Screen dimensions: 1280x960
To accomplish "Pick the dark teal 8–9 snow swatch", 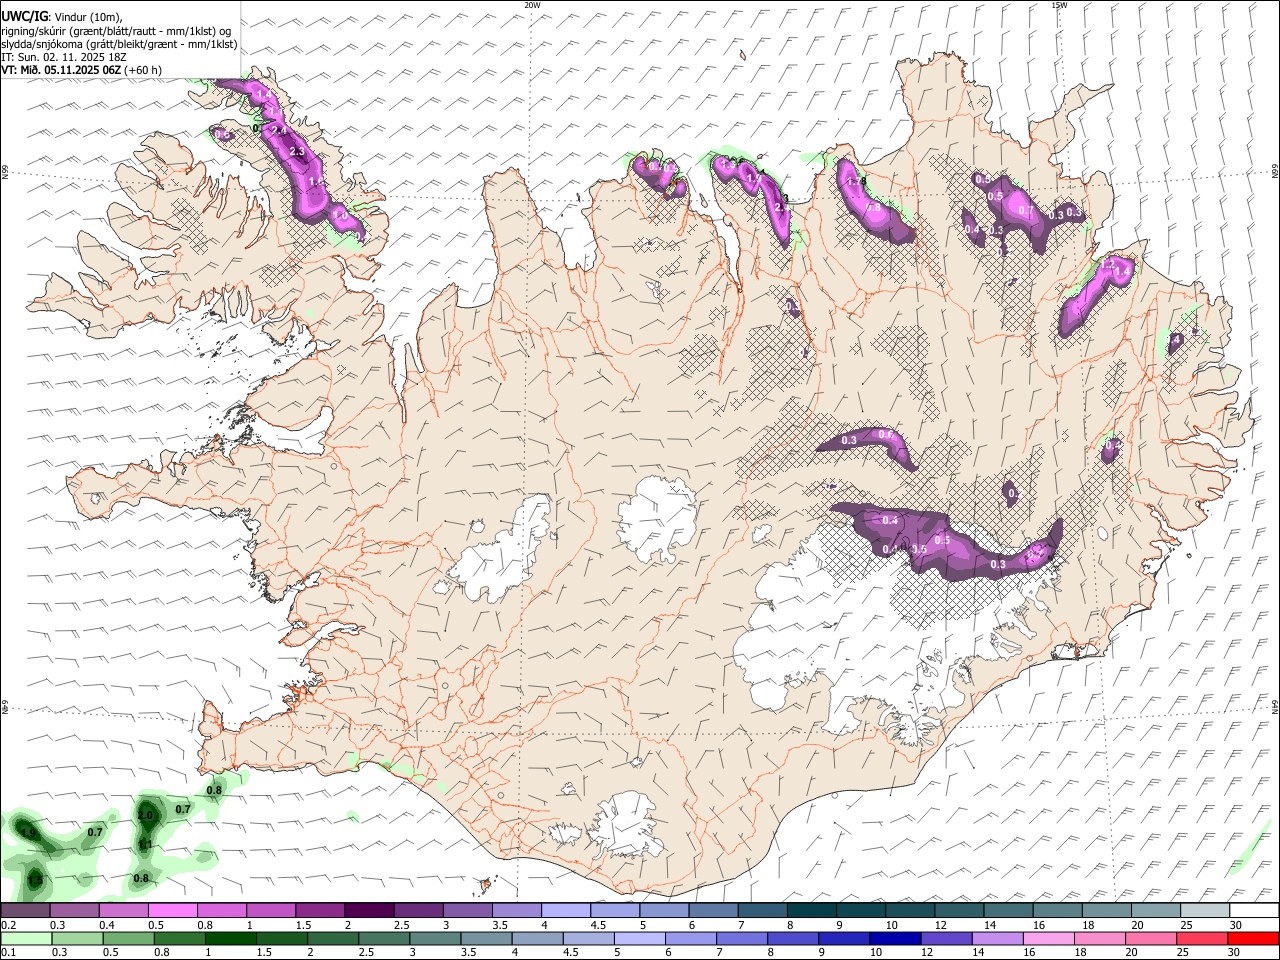I will (811, 911).
